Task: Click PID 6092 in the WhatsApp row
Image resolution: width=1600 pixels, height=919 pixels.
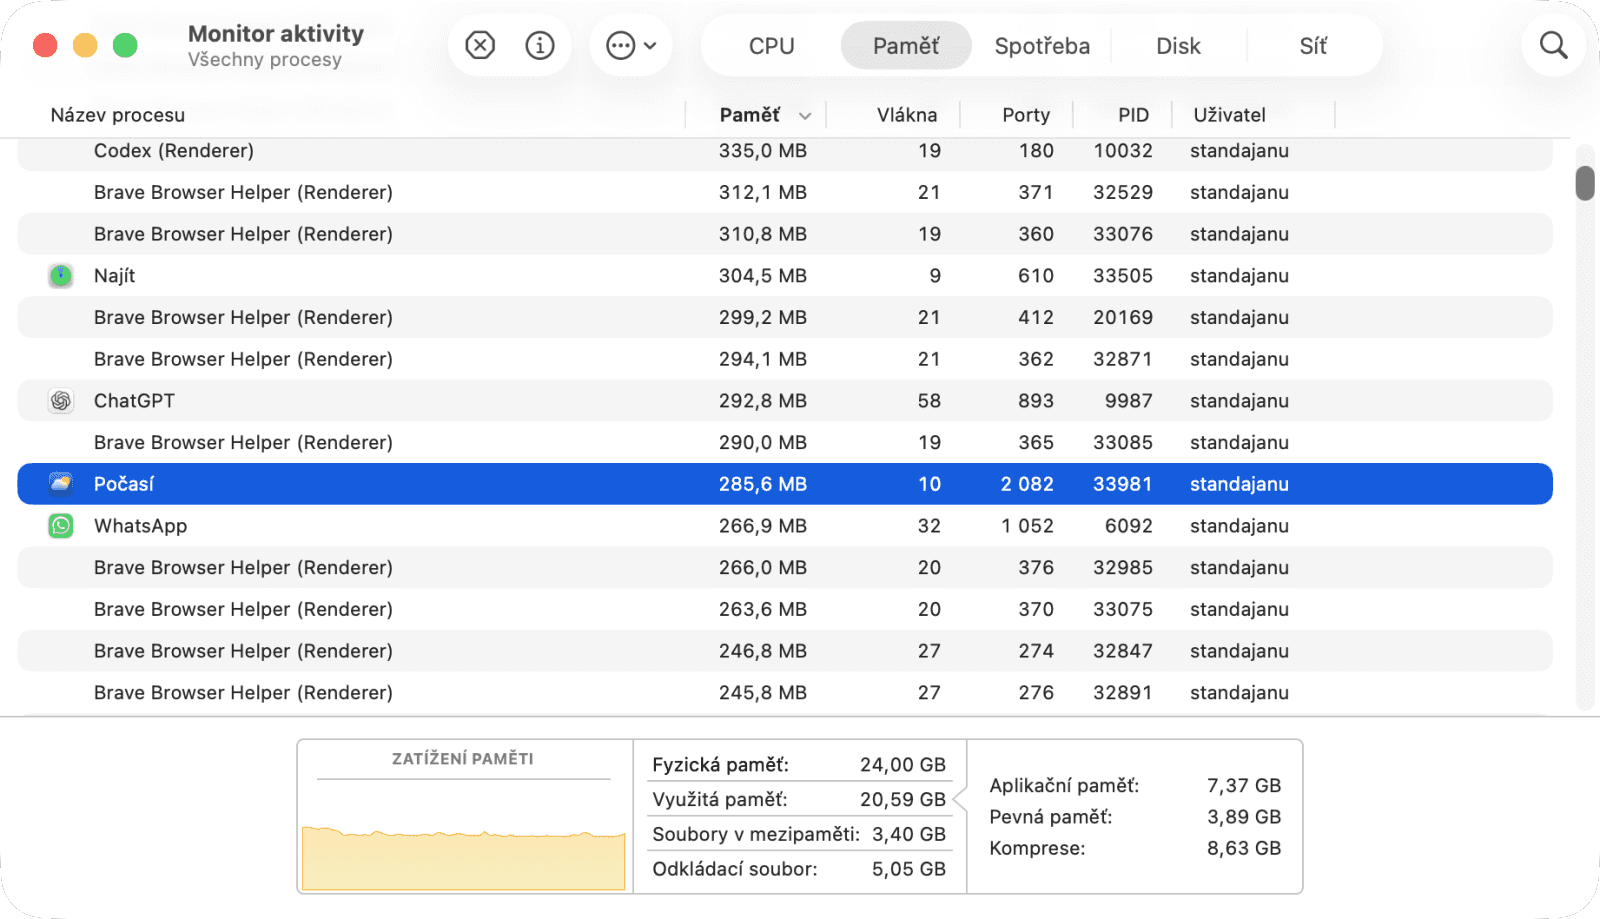Action: coord(1129,526)
